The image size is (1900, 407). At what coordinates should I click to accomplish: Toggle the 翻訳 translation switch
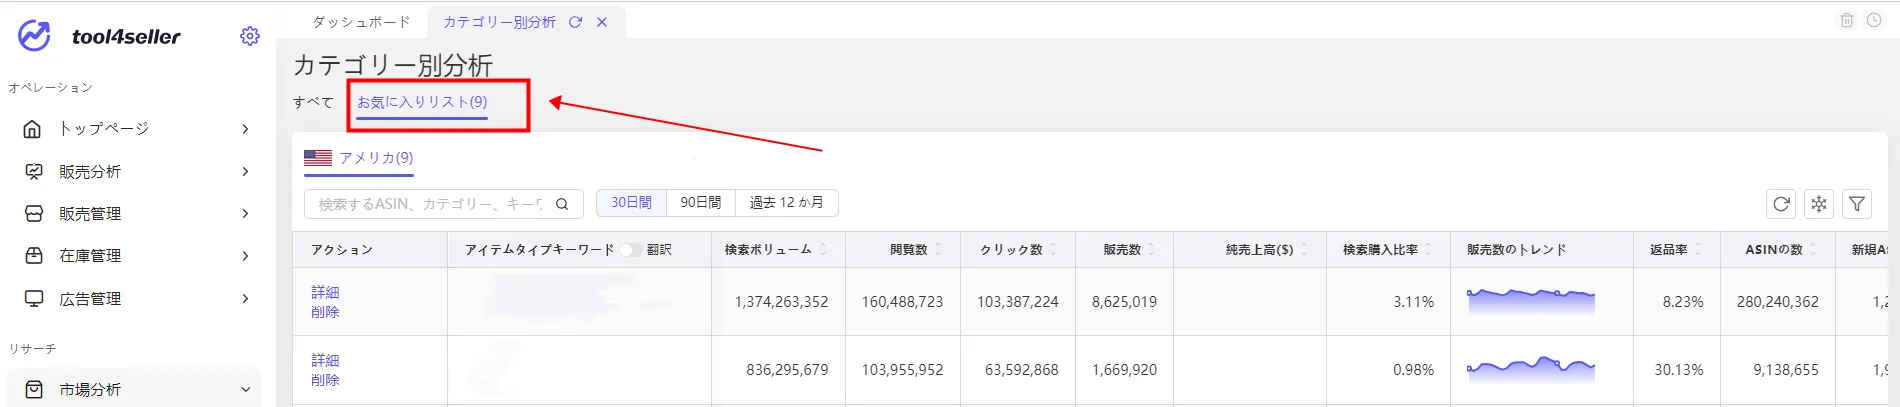631,250
